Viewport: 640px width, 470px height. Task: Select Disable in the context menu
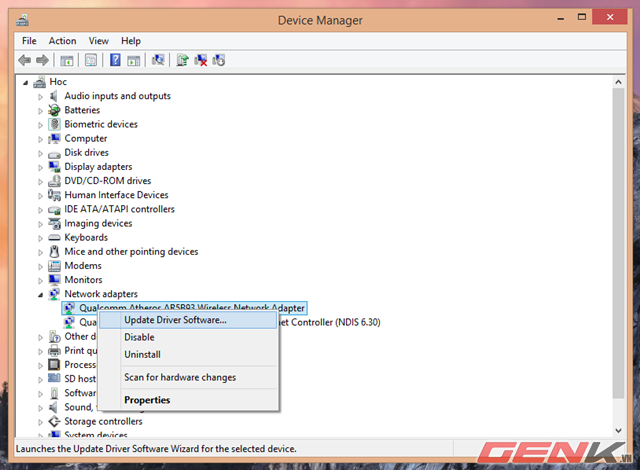pos(139,338)
